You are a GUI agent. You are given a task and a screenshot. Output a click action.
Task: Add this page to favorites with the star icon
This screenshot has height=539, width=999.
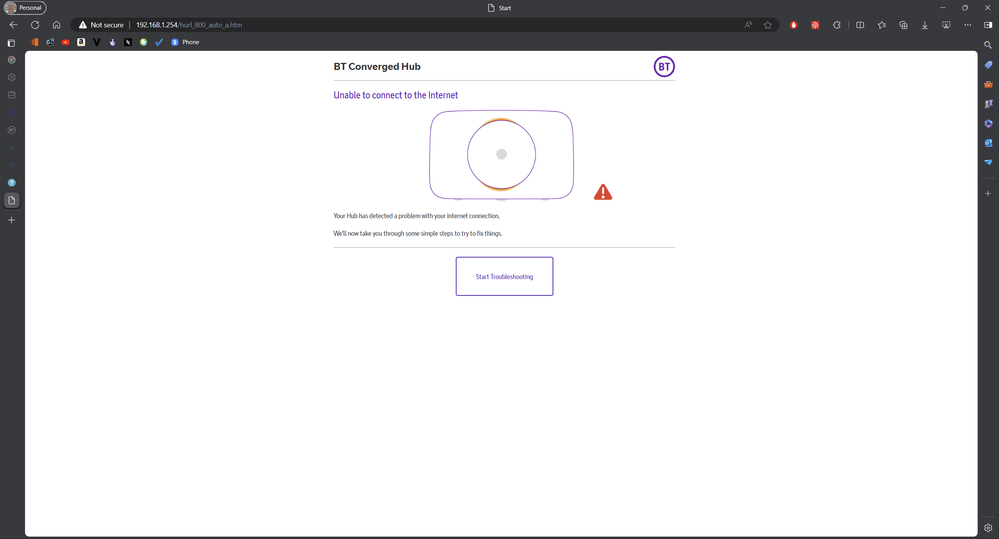(768, 25)
